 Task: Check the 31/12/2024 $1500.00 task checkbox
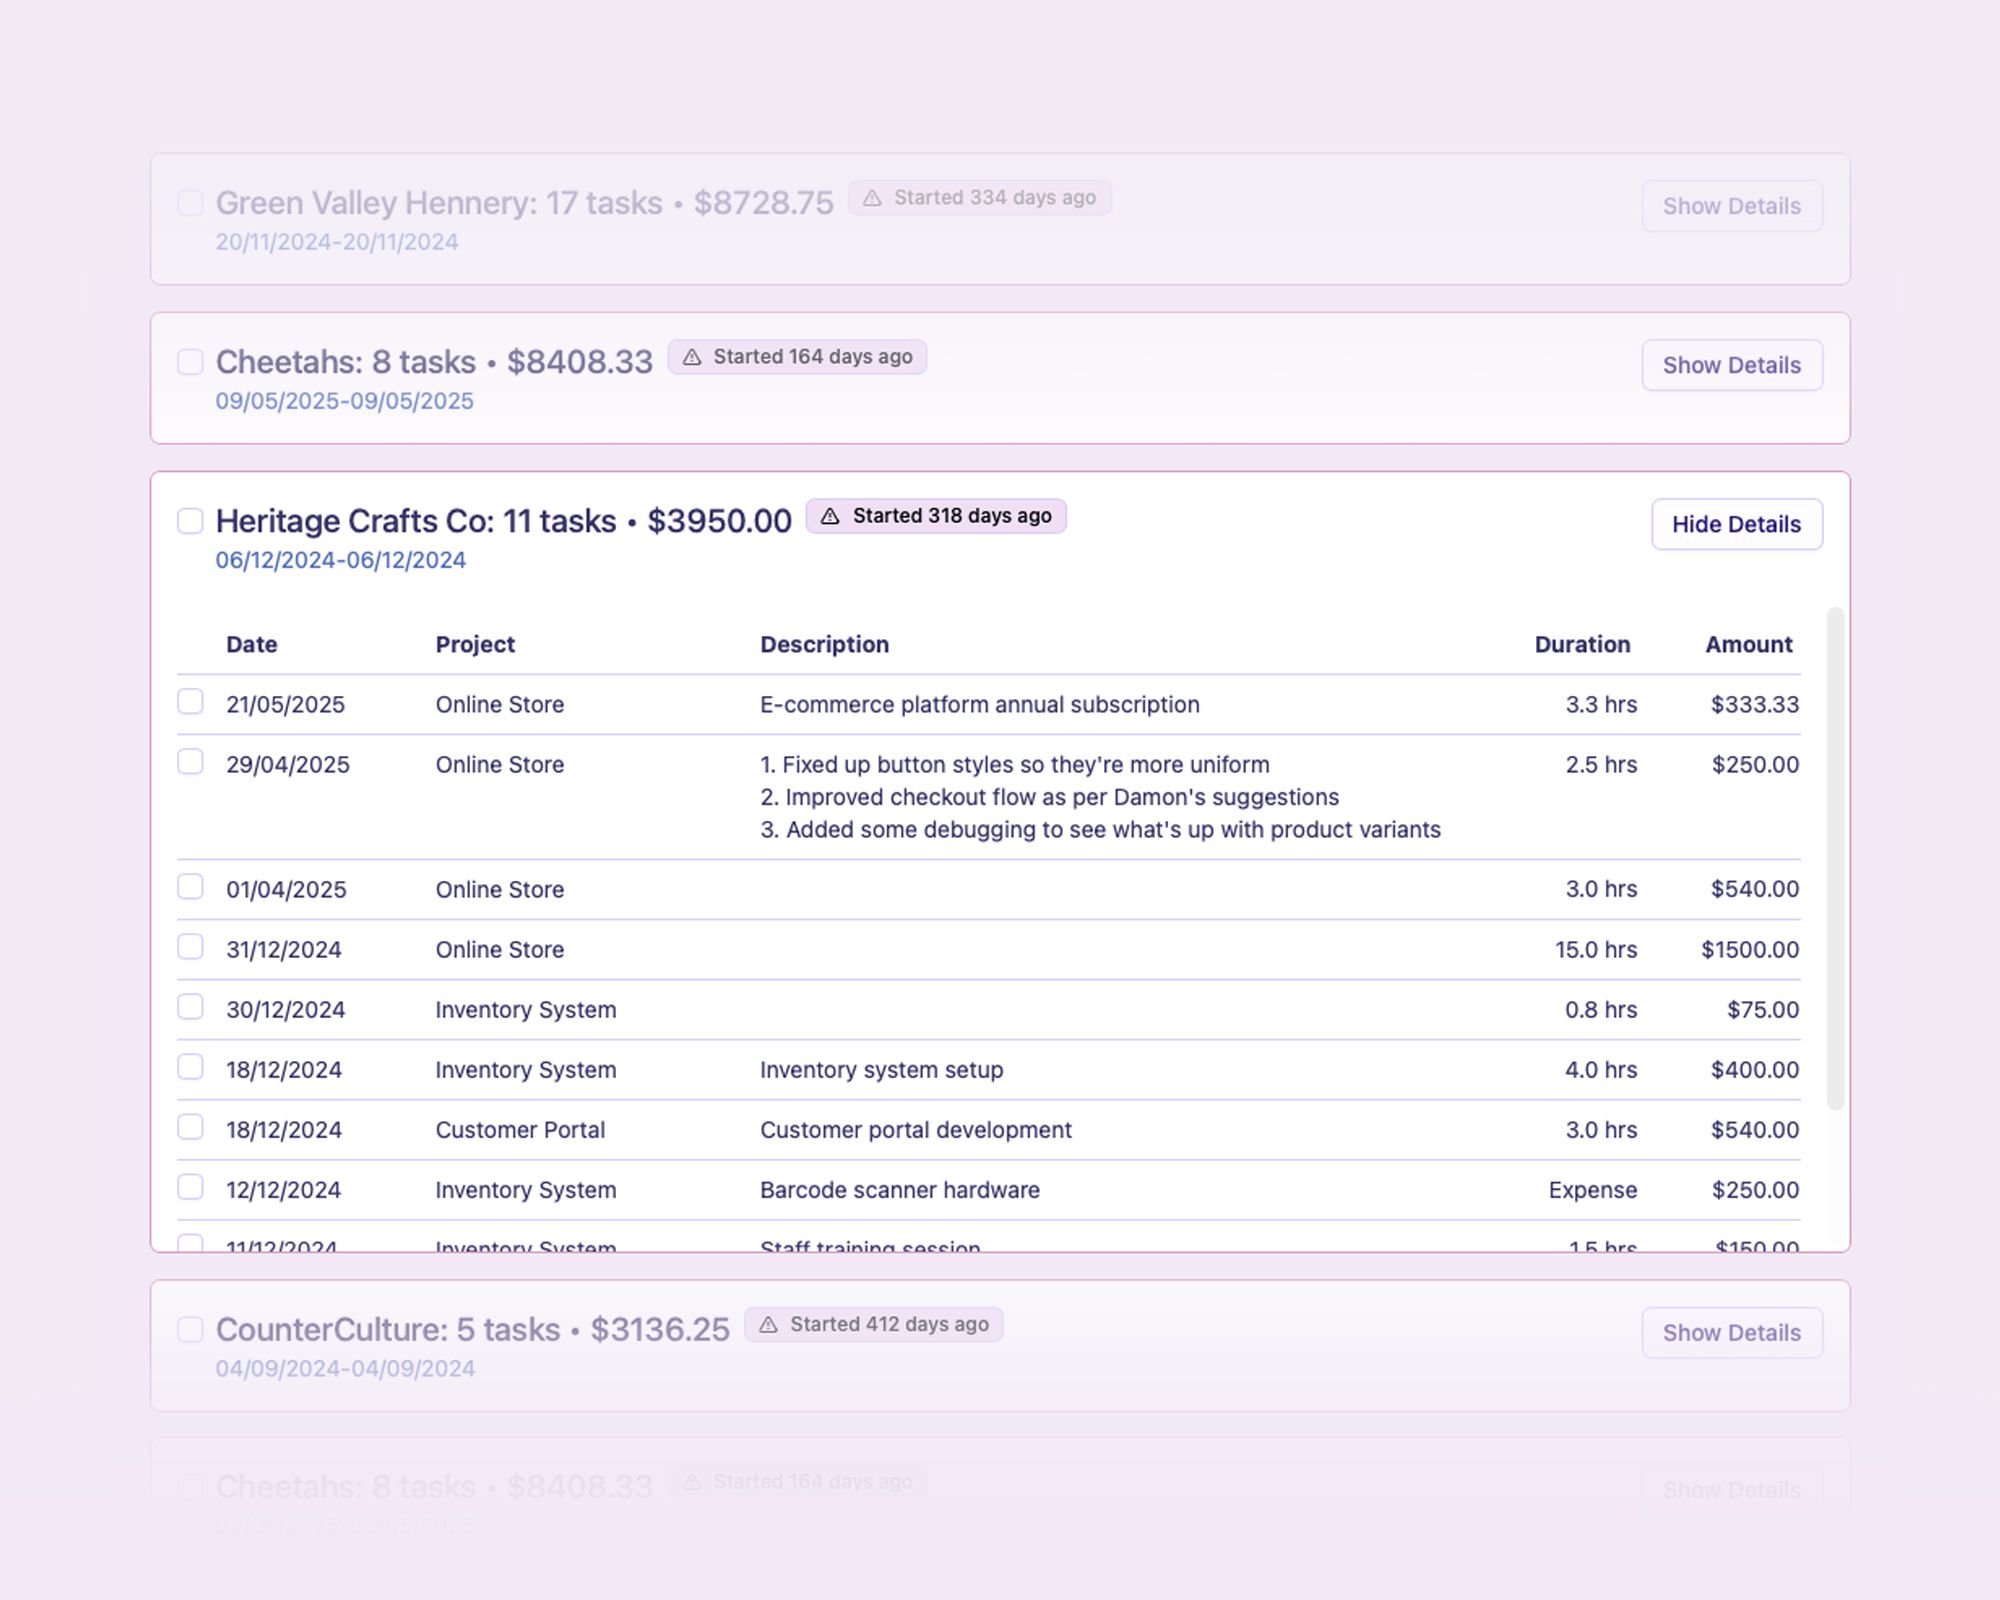tap(190, 947)
